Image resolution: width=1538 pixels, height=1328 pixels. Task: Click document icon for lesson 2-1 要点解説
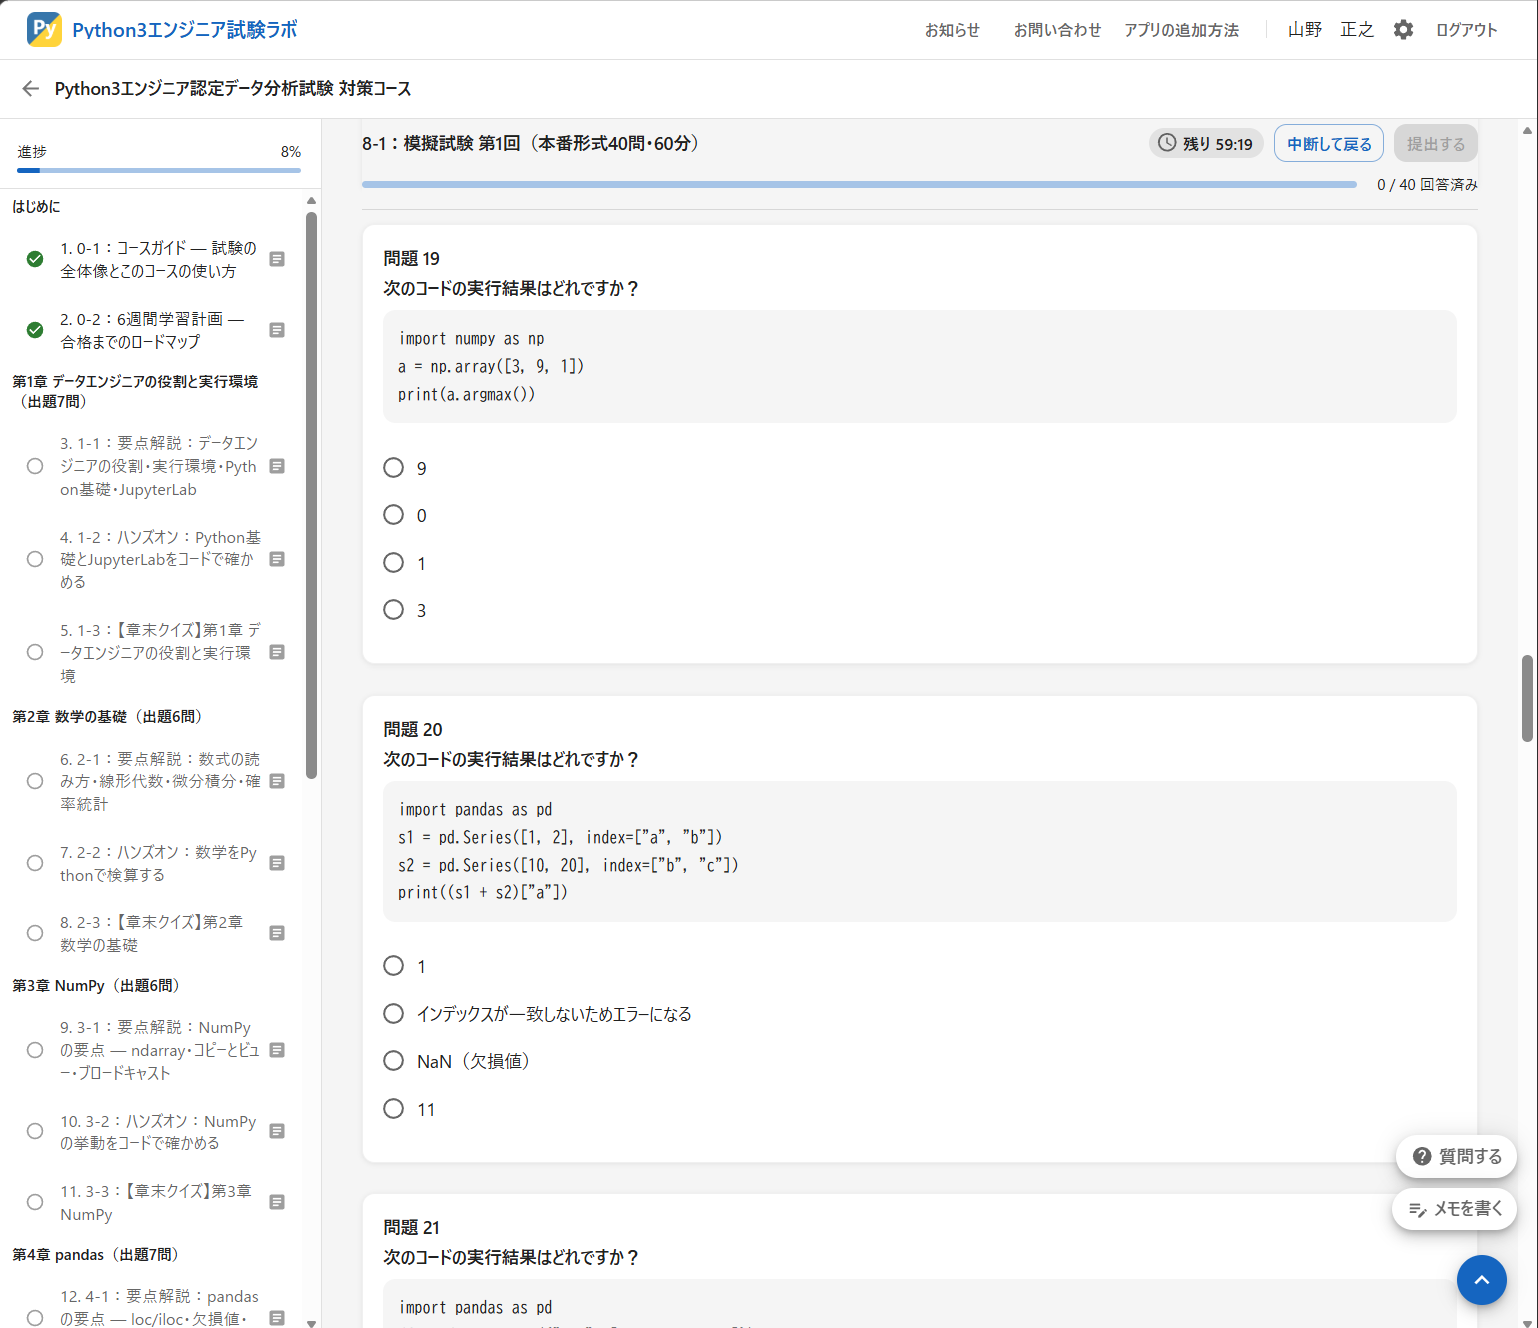278,781
